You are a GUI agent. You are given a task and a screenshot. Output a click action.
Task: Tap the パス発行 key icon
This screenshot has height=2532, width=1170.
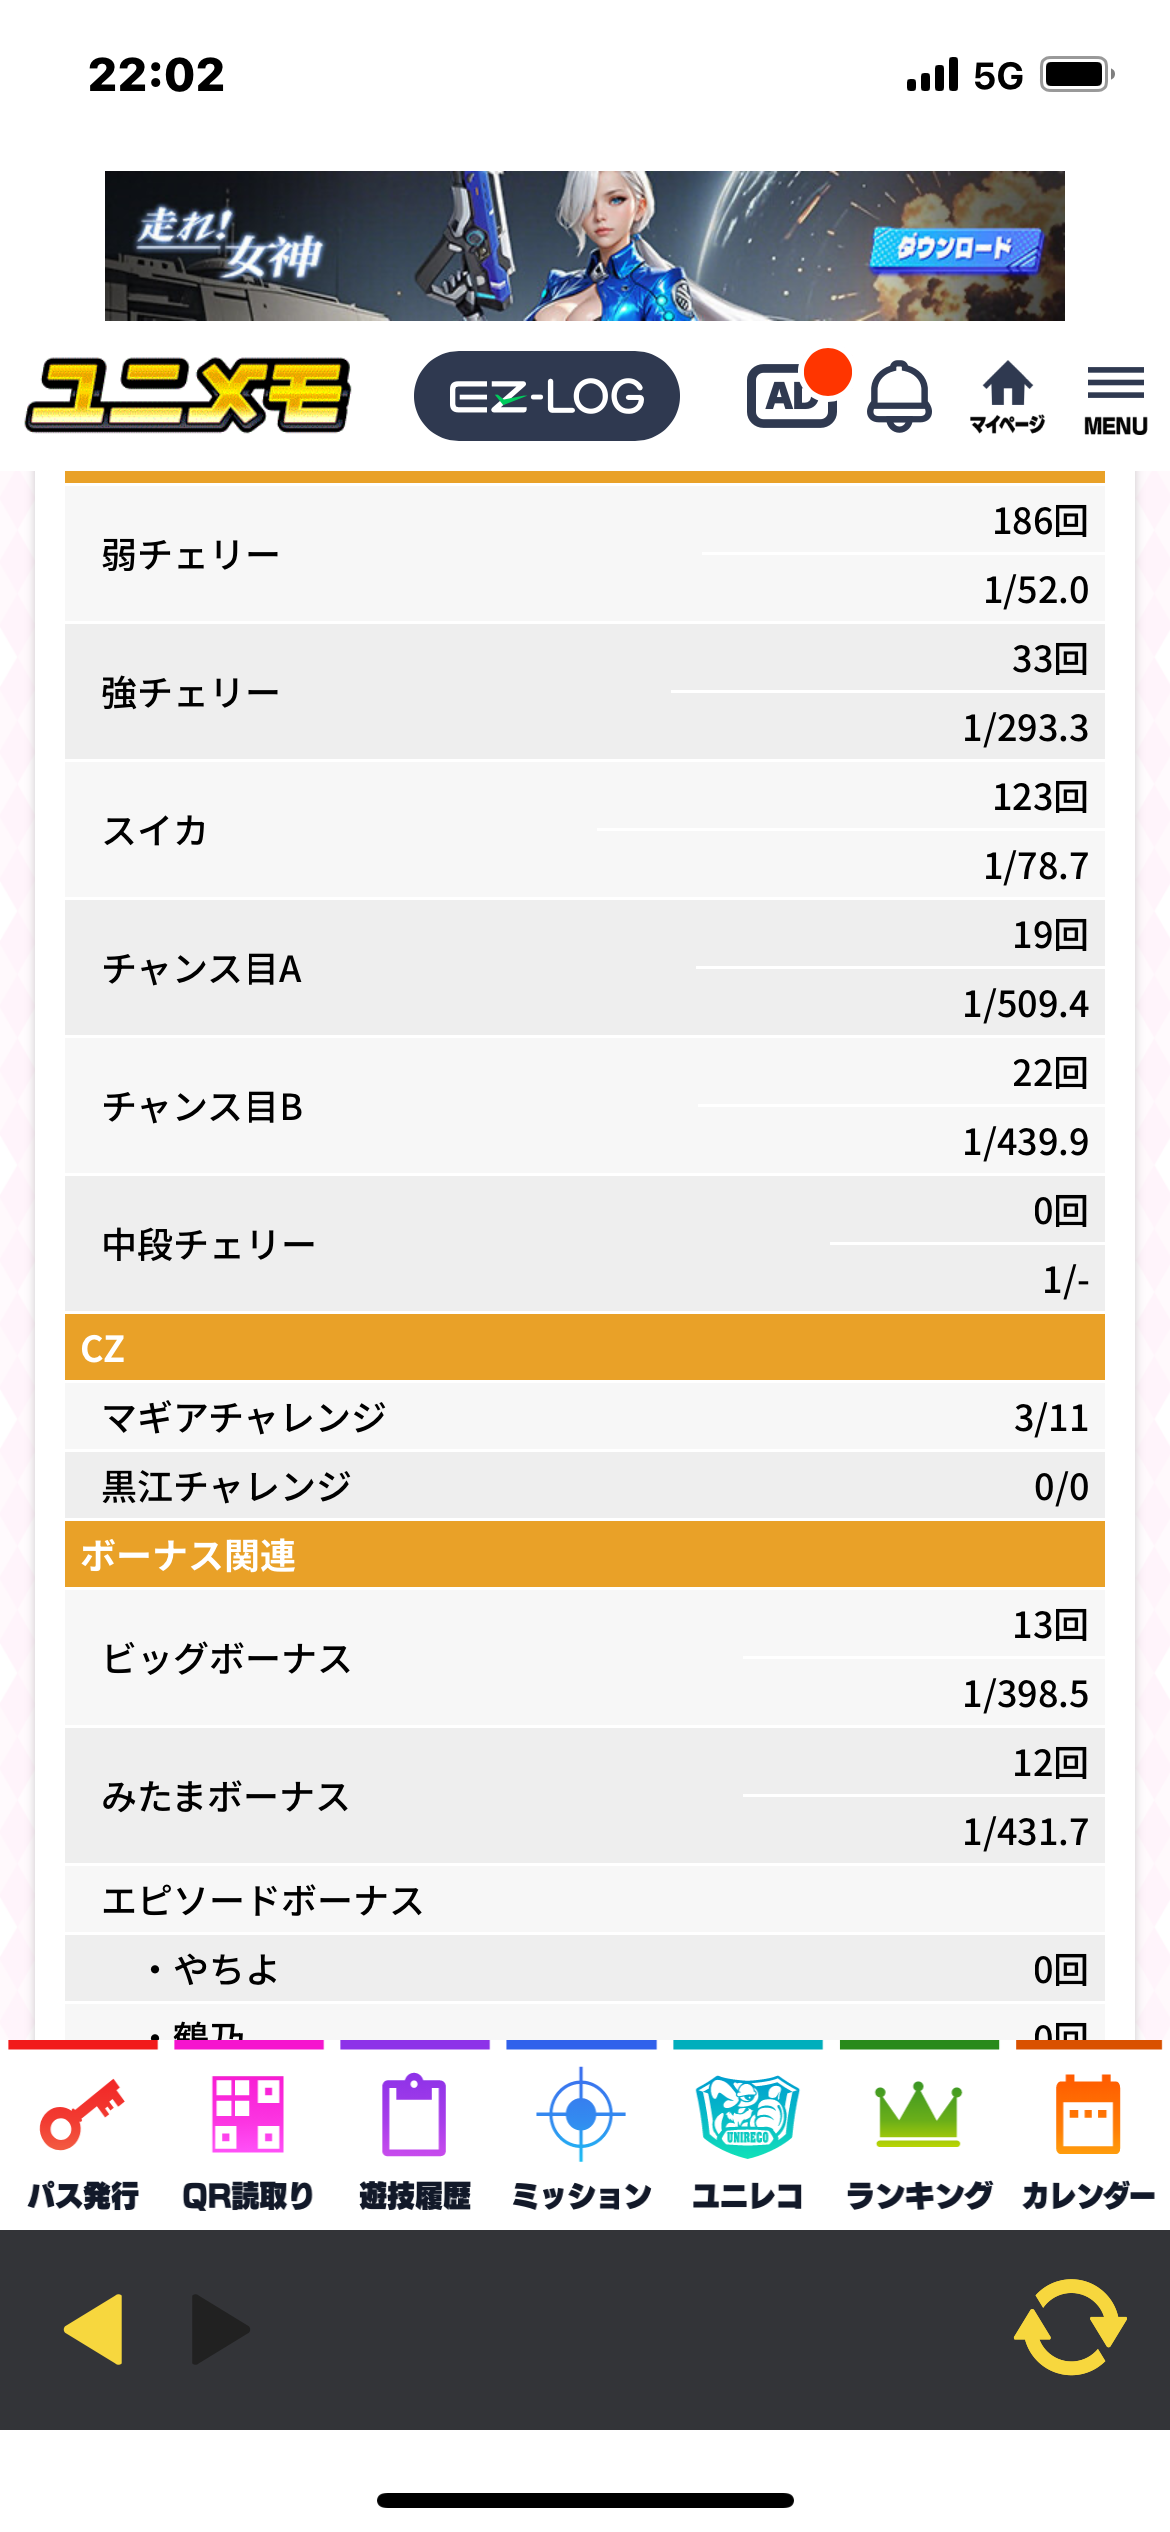coord(83,2140)
